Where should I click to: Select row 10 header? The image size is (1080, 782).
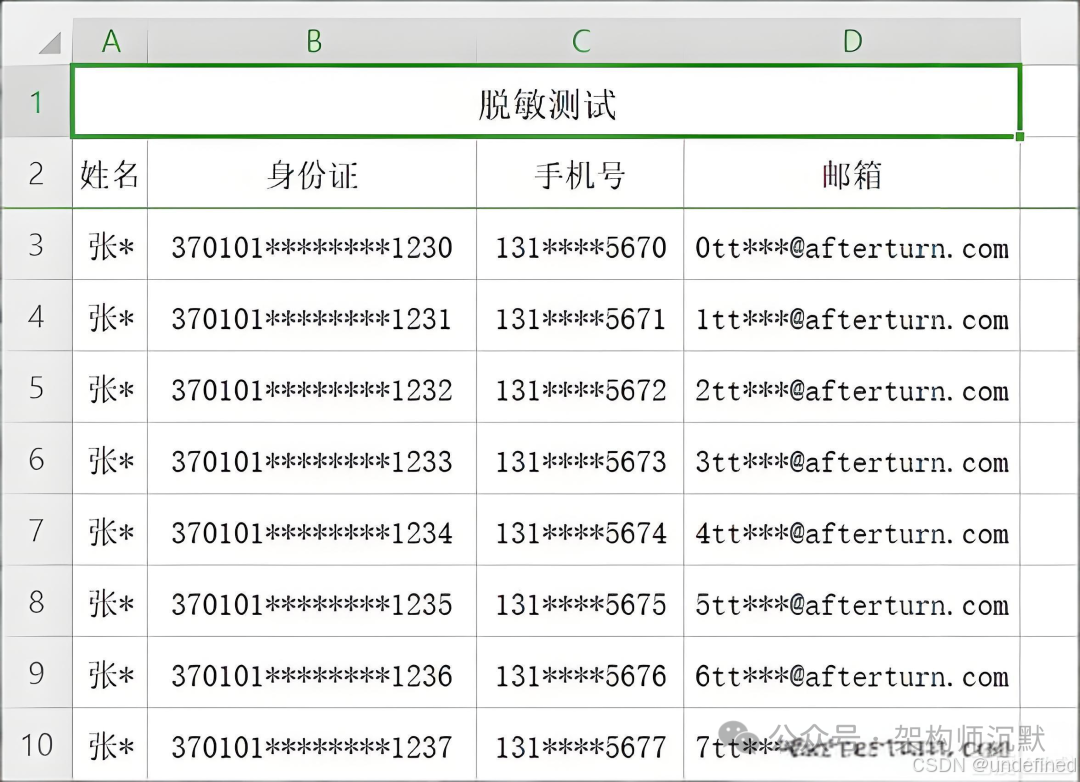click(36, 745)
